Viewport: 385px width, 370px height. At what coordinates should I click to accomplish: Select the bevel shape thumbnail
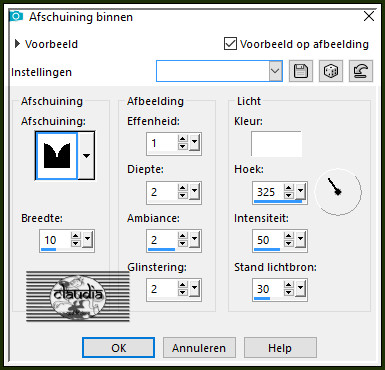click(x=57, y=156)
